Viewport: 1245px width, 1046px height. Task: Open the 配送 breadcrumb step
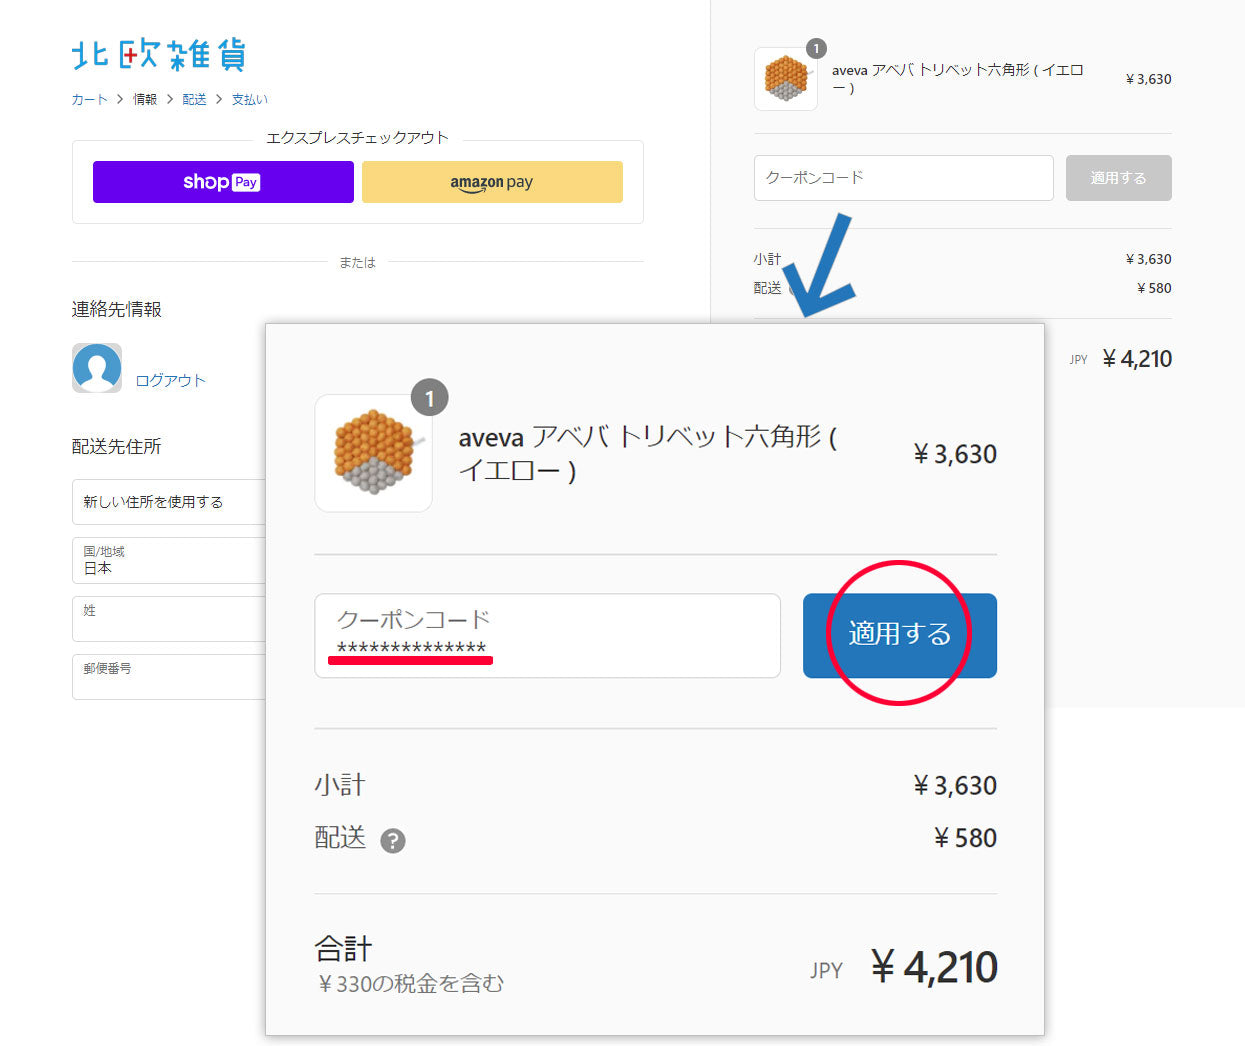(194, 99)
